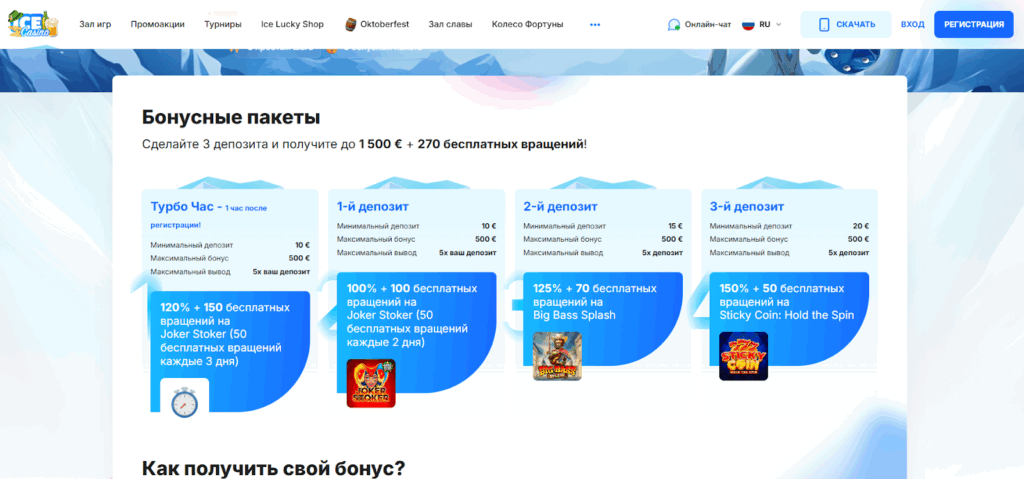Open Колесо Фортуны page
Viewport: 1024px width, 479px height.
point(527,24)
